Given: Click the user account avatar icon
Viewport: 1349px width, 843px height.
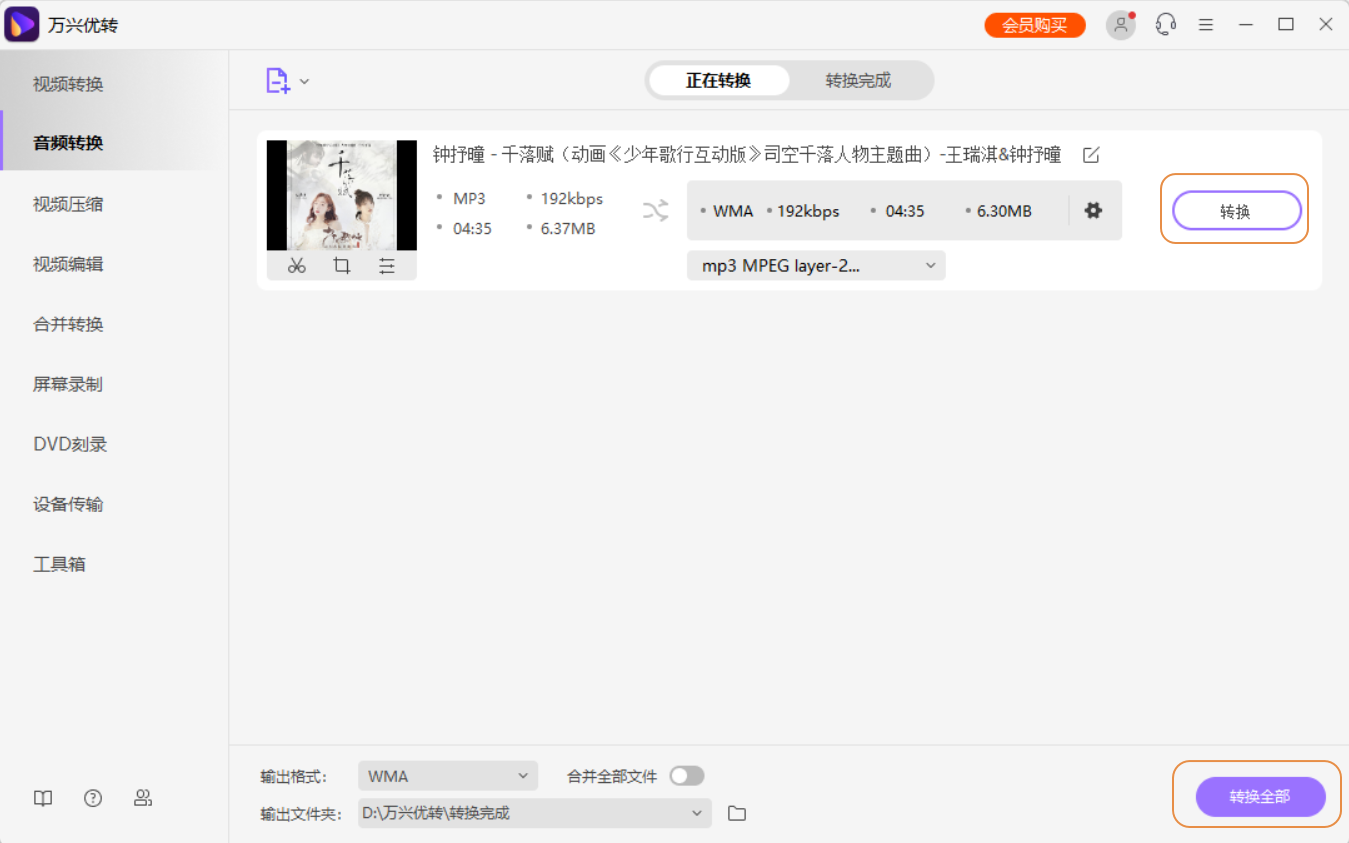Looking at the screenshot, I should 1120,25.
